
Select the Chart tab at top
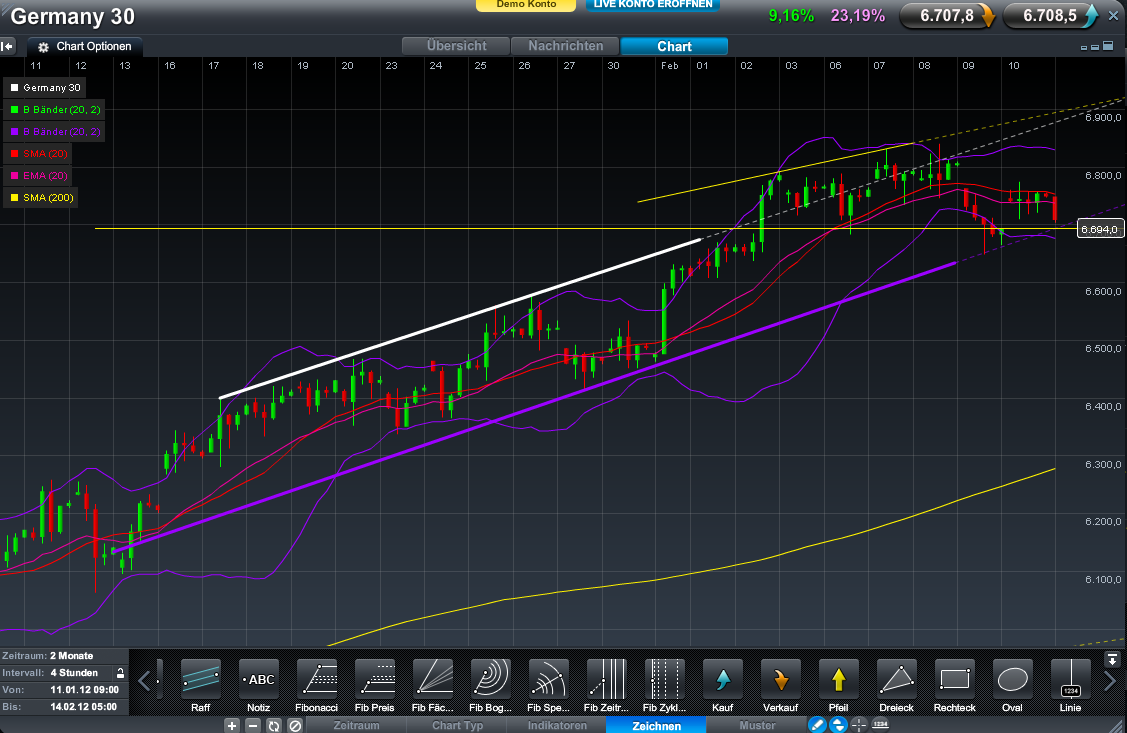674,46
